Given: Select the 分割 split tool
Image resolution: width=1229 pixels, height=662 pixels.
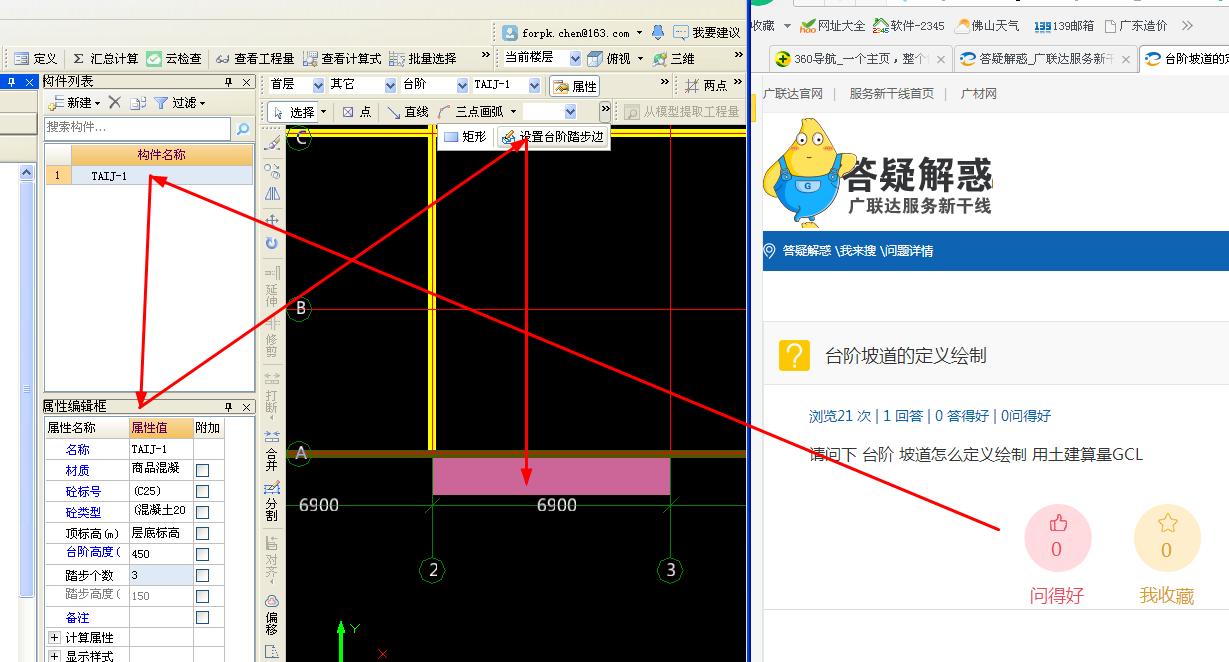Looking at the screenshot, I should tap(271, 500).
